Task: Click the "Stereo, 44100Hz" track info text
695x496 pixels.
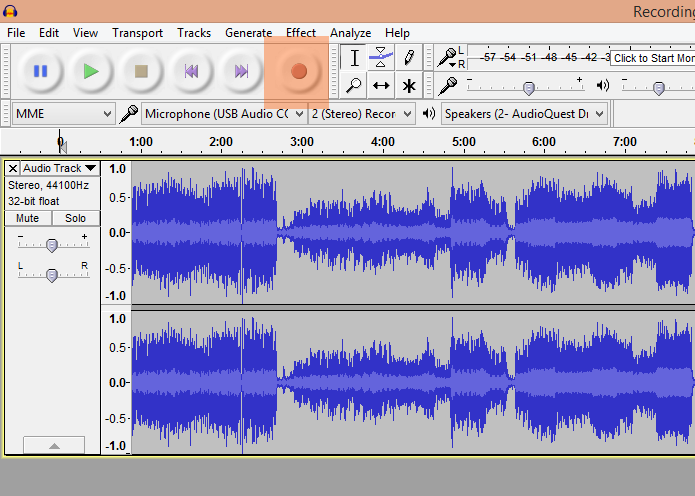Action: point(48,185)
